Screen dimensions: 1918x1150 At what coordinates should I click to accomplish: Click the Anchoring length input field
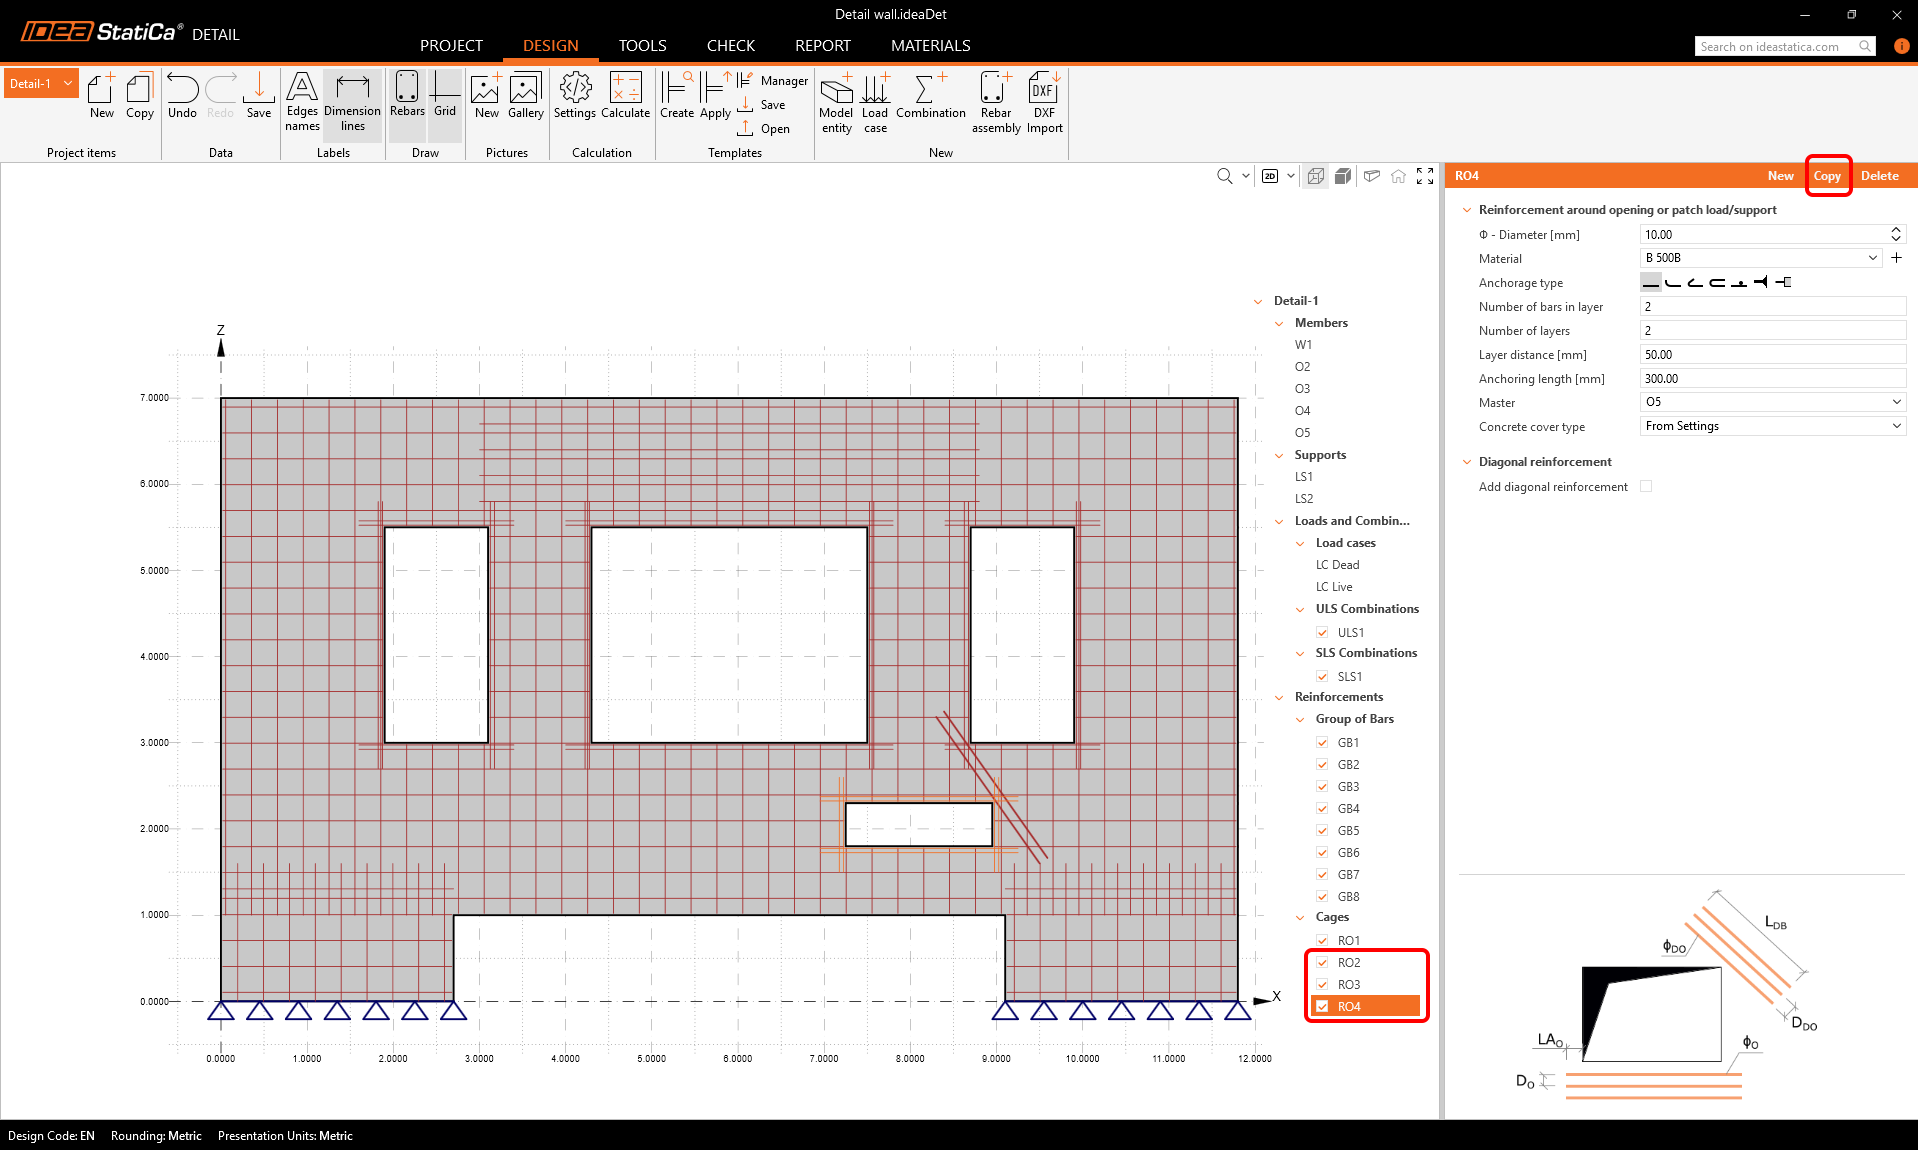tap(1772, 379)
